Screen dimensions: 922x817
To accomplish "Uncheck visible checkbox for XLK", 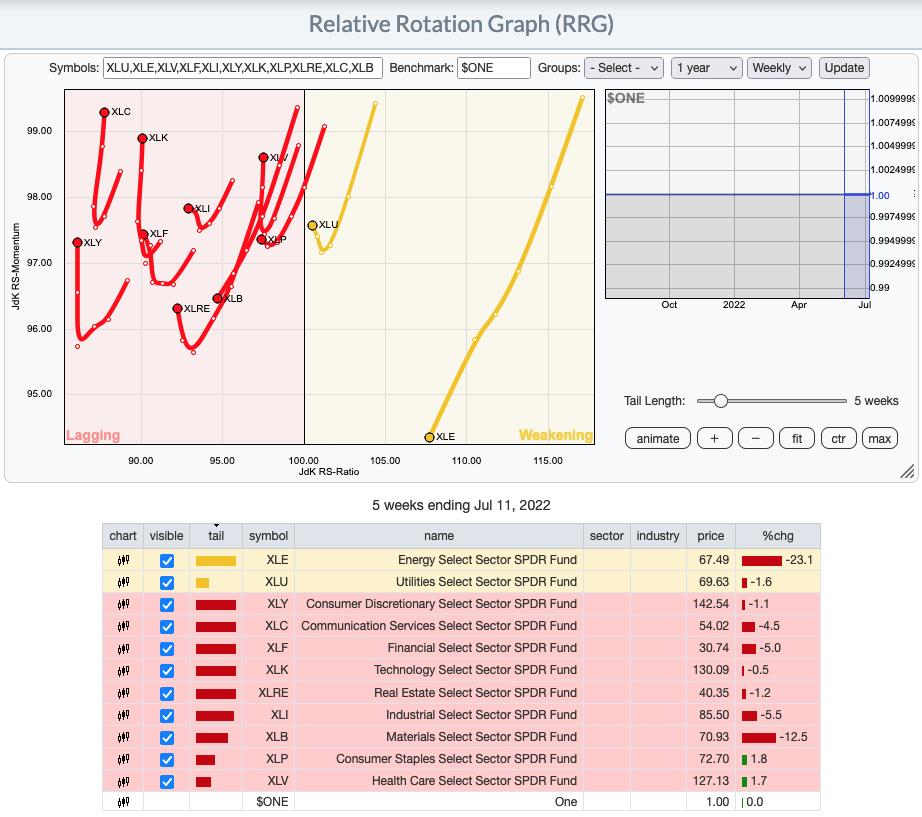I will (x=167, y=671).
